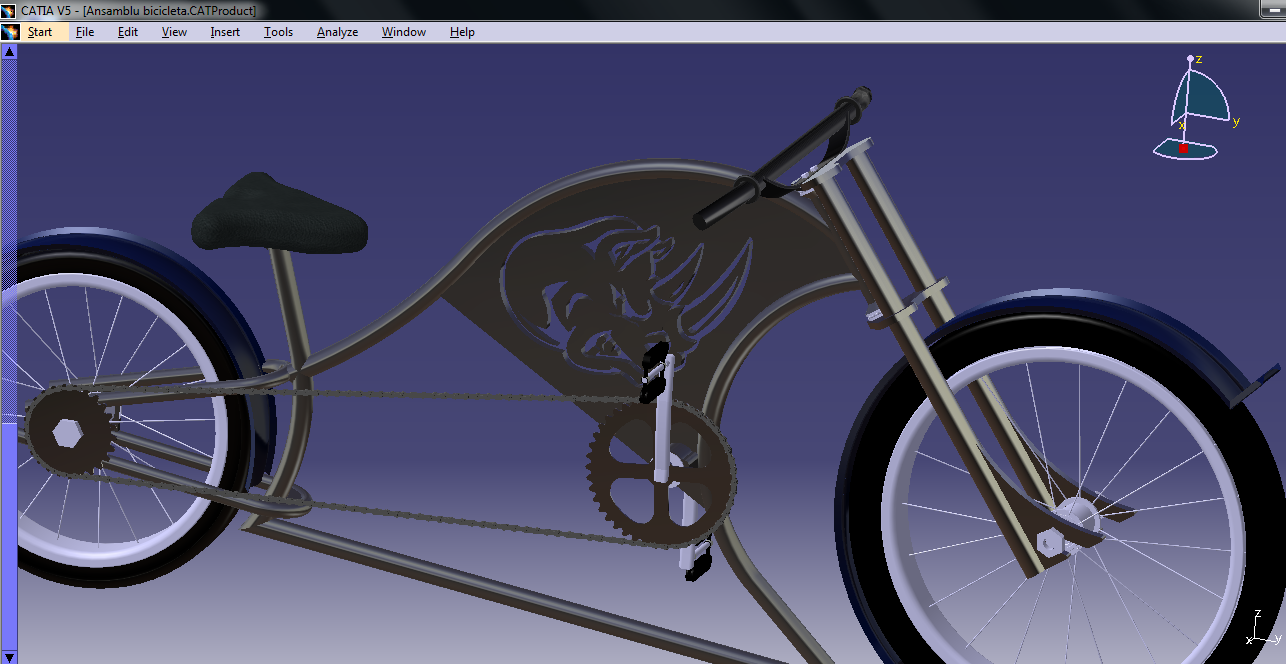
Task: Select the bicycle saddle in the model
Action: tap(279, 212)
